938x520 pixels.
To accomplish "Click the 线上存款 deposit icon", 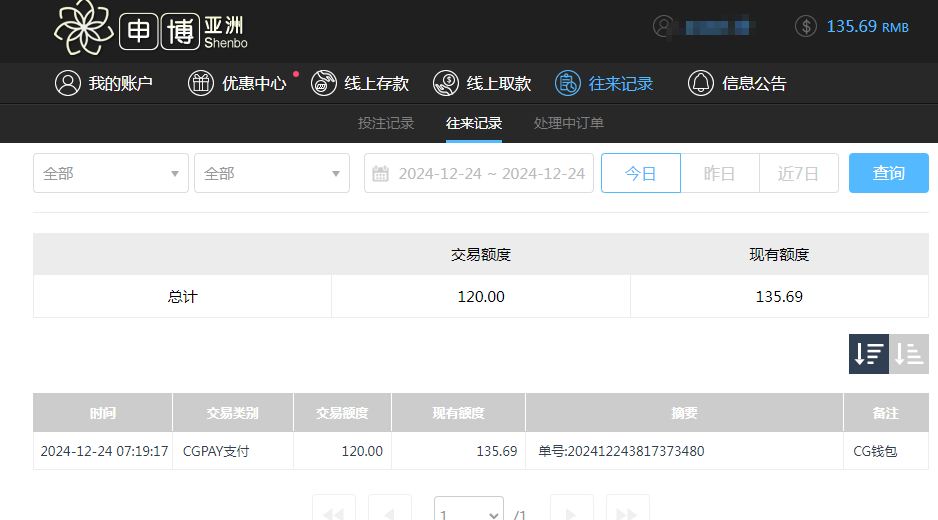I will click(x=324, y=83).
